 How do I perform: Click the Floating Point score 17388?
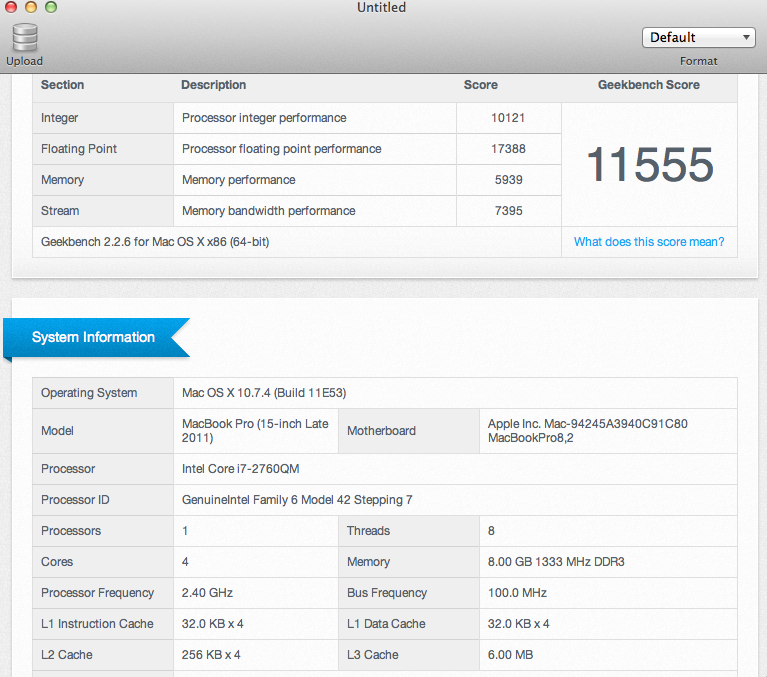coord(508,149)
